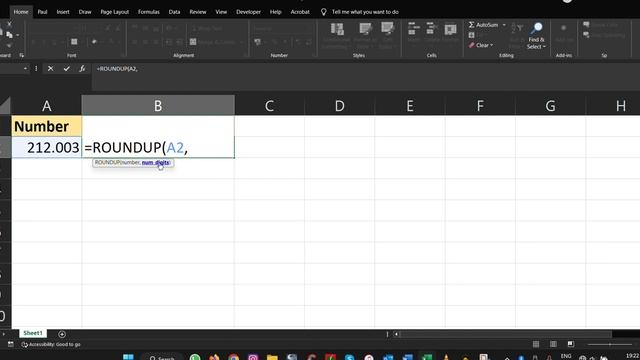
Task: Adjust the zoom slider in status bar
Action: point(609,344)
